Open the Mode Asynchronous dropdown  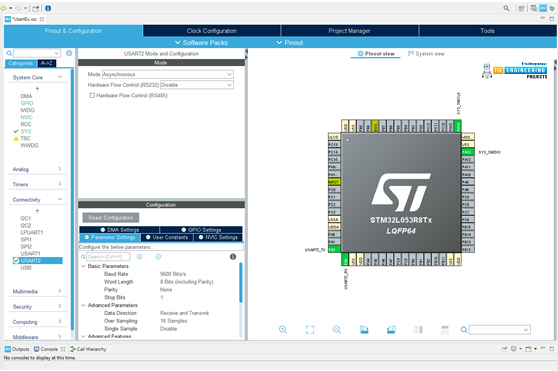(168, 74)
